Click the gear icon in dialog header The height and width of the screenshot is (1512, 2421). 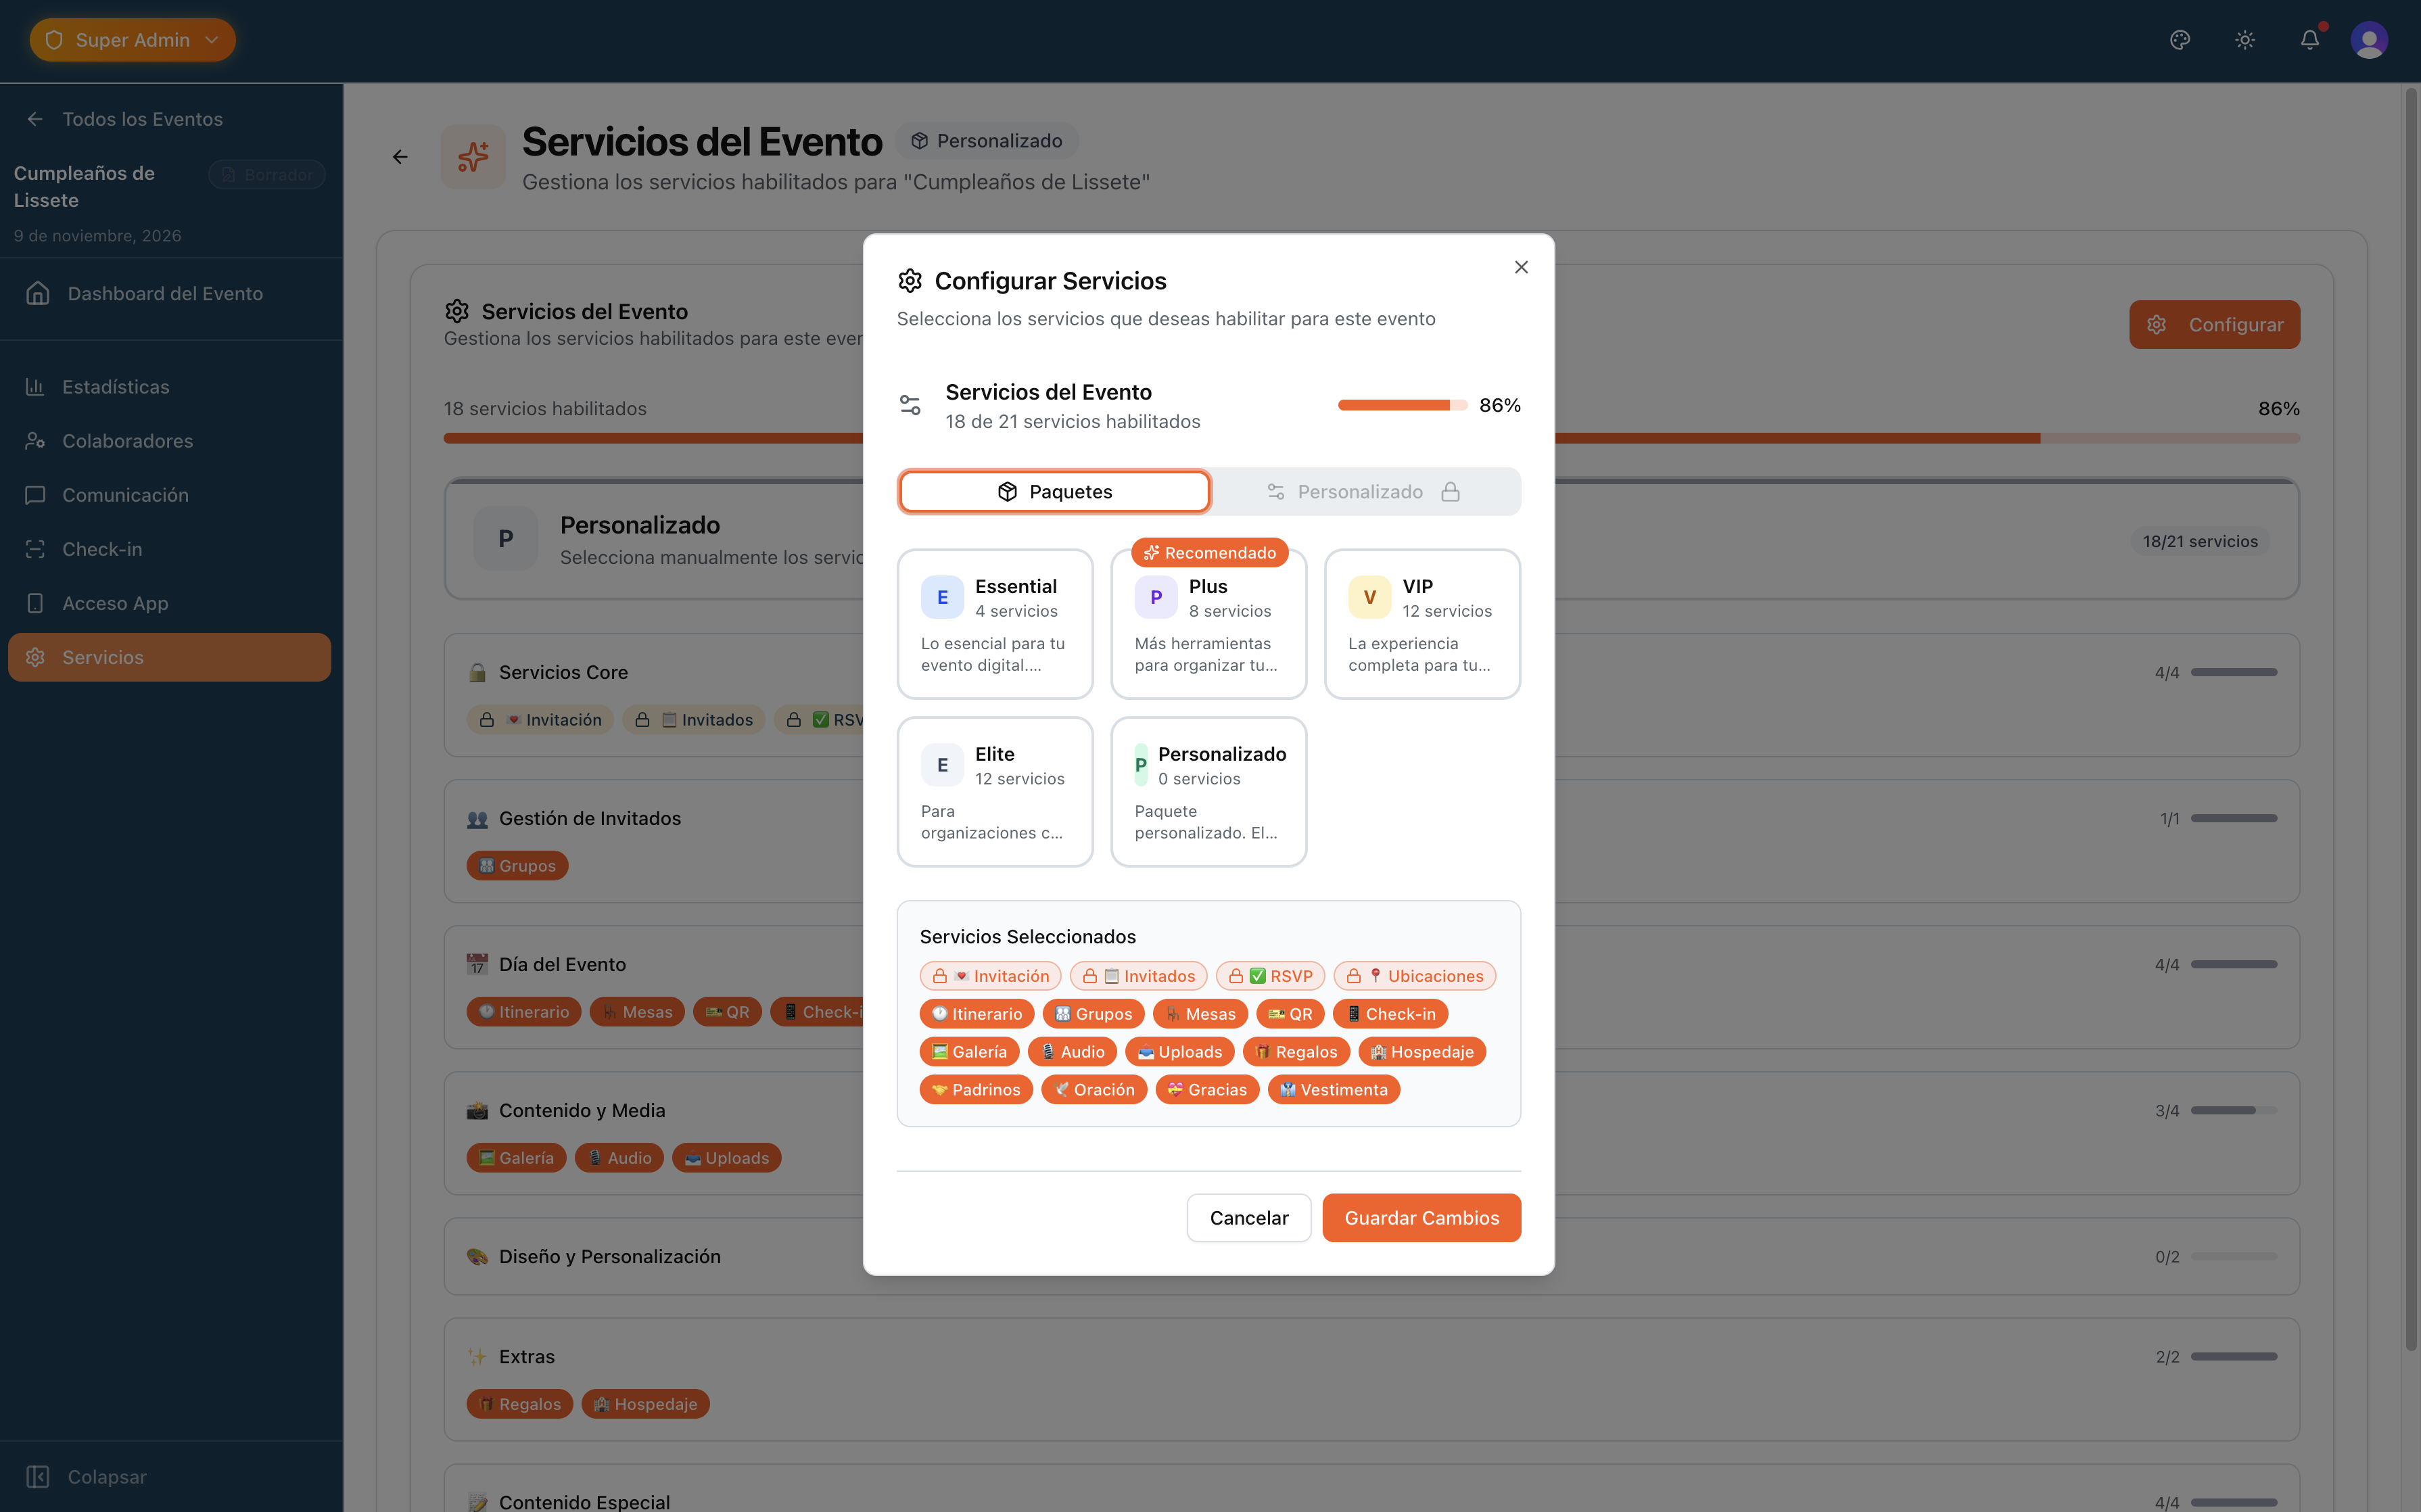click(x=910, y=281)
